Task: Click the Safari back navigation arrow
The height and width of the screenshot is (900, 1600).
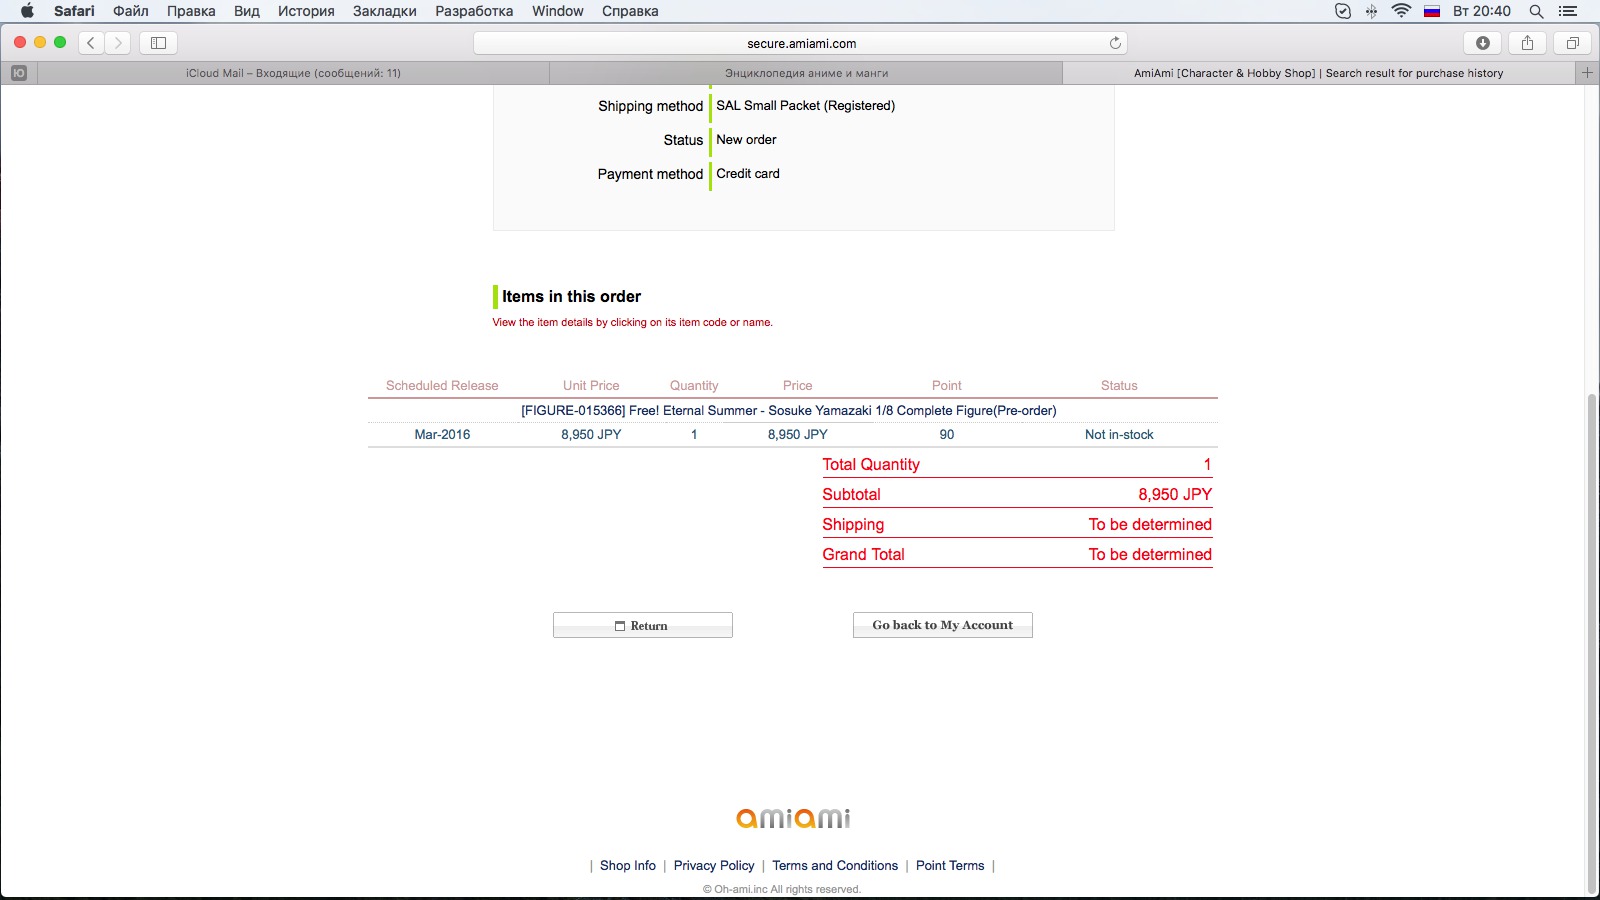Action: pyautogui.click(x=91, y=43)
